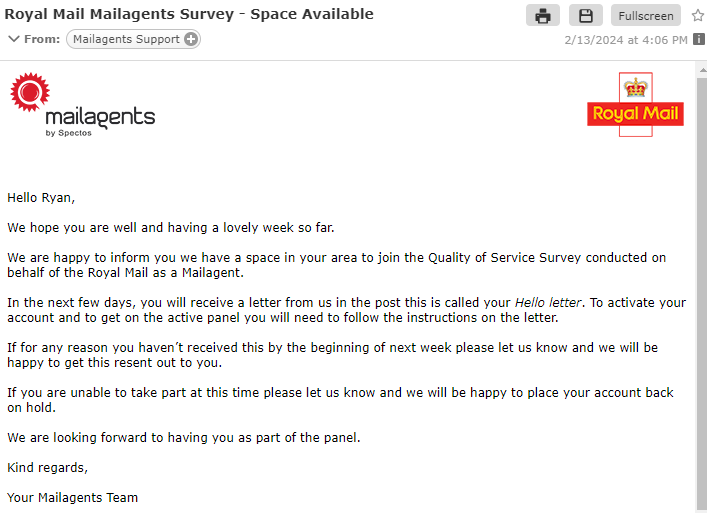Click the 'Your Mailagents Team' signature

coord(73,498)
